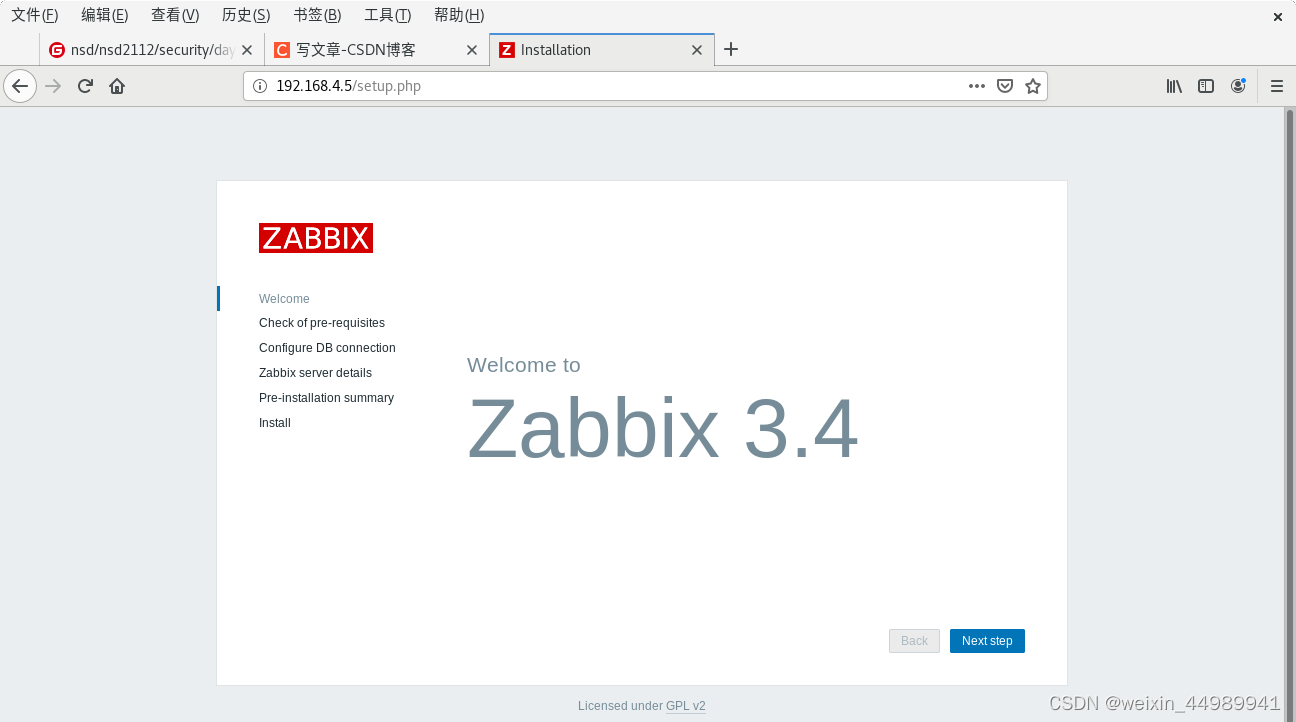Open the 文件(F) menu

pos(35,15)
